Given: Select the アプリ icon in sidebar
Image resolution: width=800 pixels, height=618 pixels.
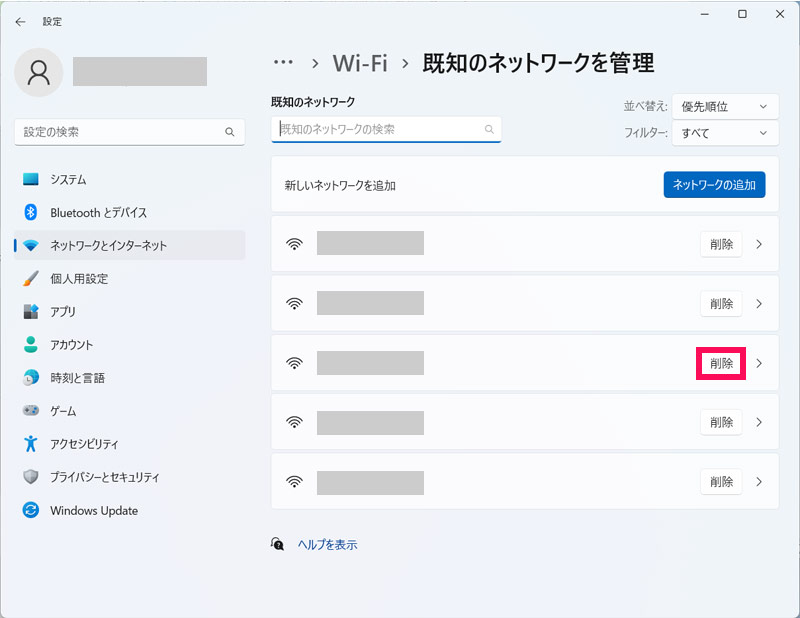Looking at the screenshot, I should (x=31, y=311).
